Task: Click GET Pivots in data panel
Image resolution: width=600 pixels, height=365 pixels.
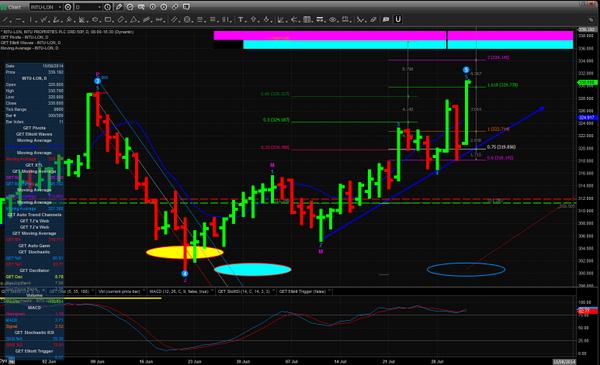Action: point(34,128)
